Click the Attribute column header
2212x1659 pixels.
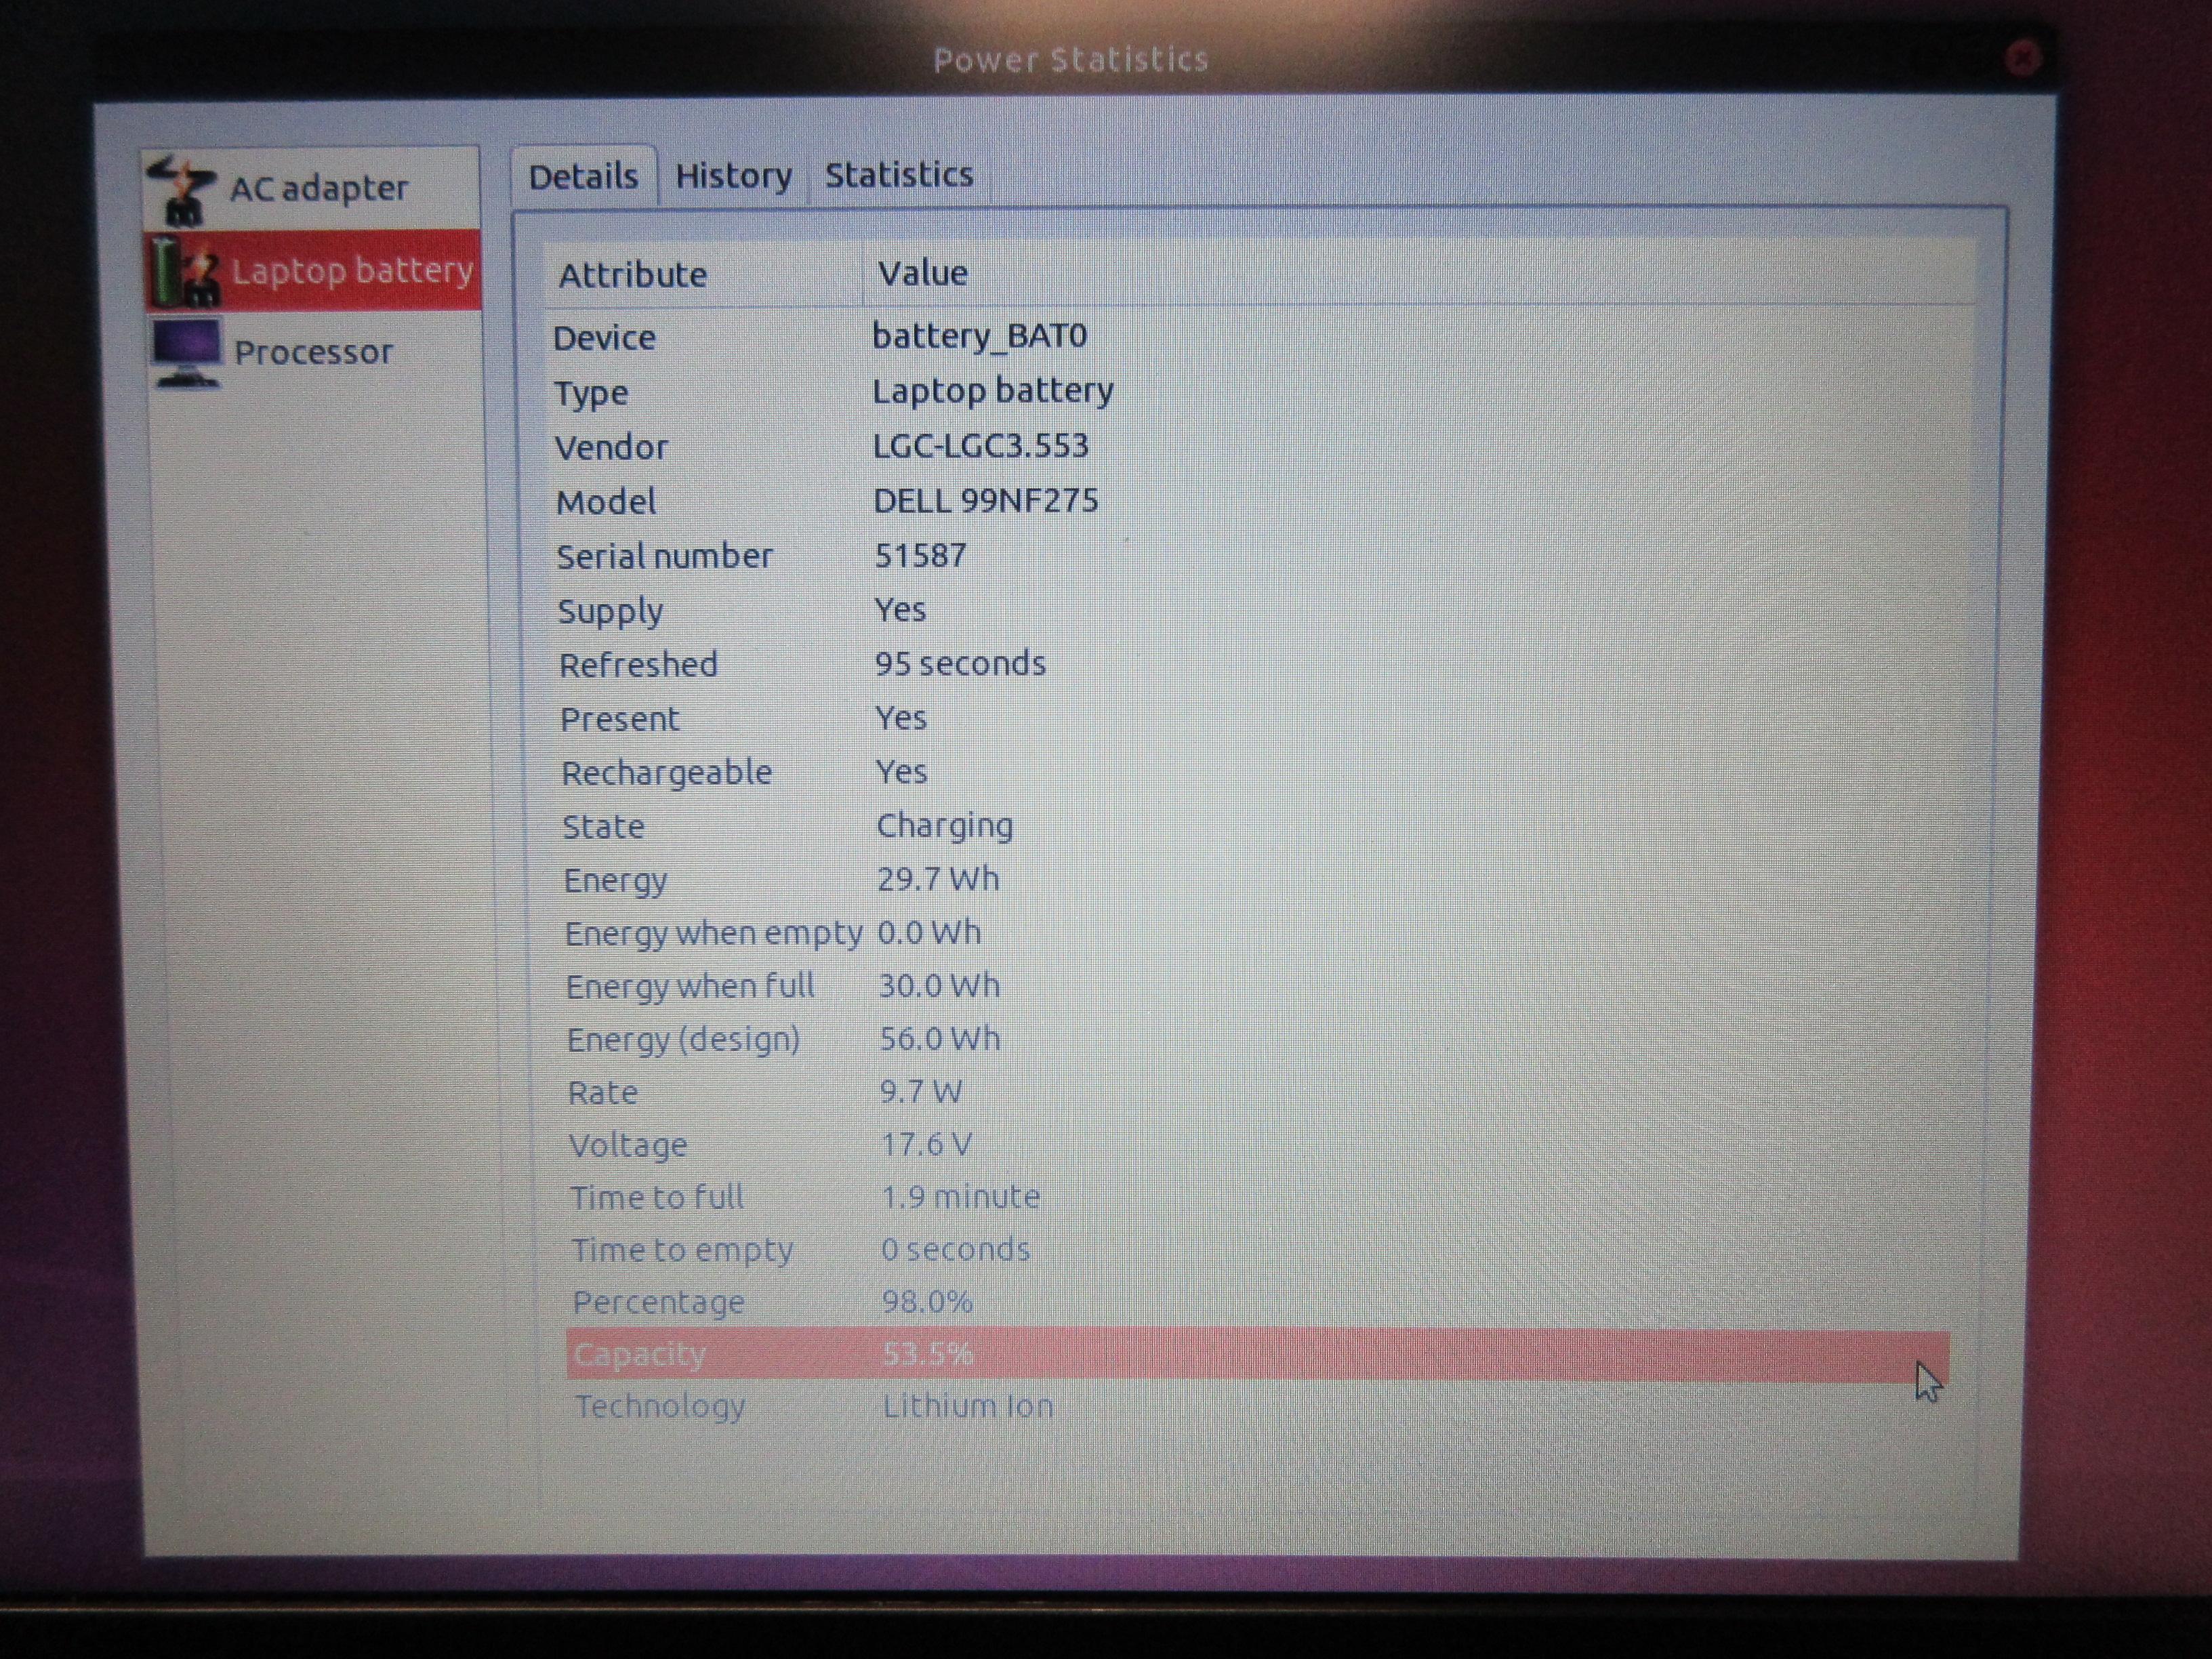(703, 274)
